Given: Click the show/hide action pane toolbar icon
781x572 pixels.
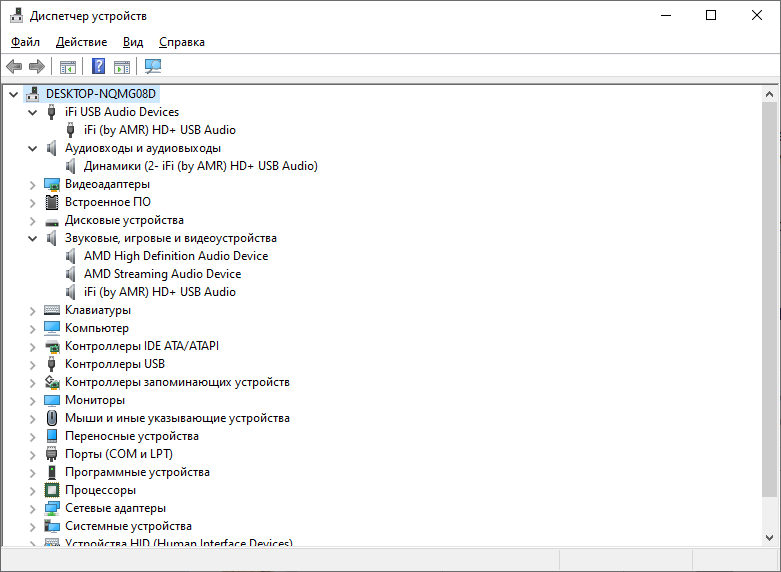Looking at the screenshot, I should 122,66.
